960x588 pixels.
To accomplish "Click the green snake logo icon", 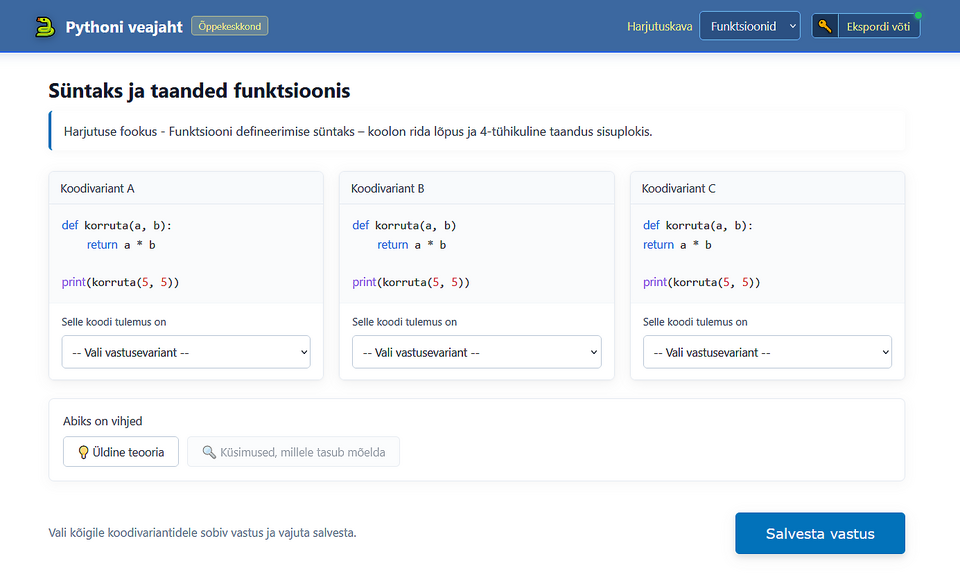I will click(45, 26).
